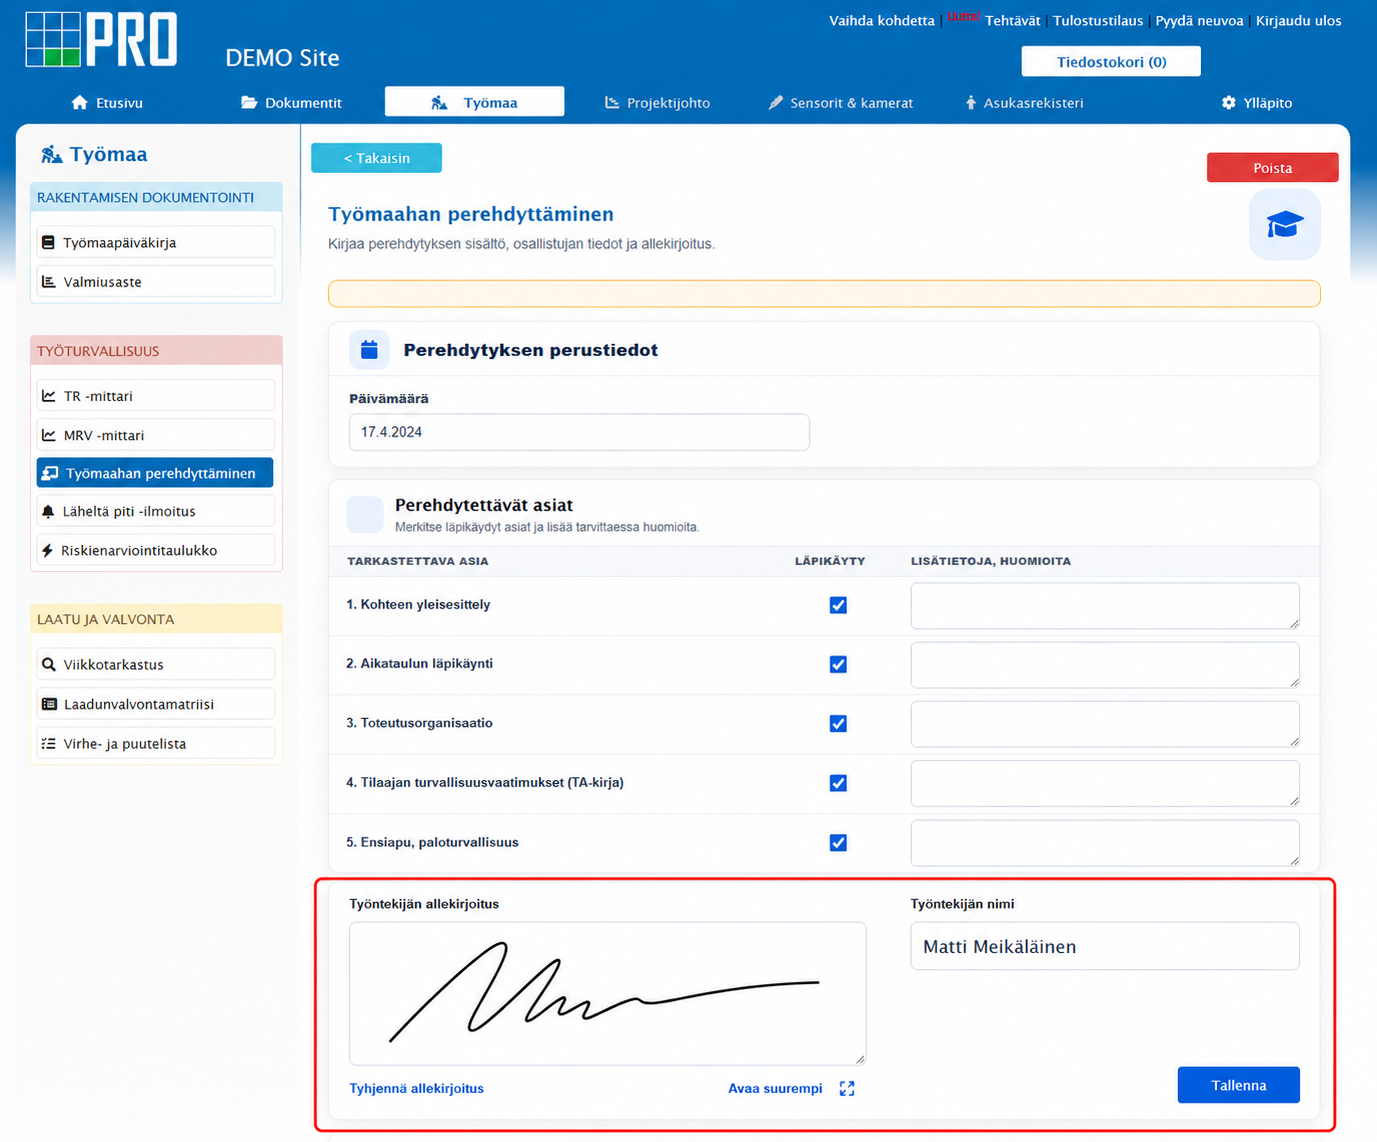Click the Viikkotarkastus magnifier icon
The width and height of the screenshot is (1377, 1142).
tap(48, 664)
